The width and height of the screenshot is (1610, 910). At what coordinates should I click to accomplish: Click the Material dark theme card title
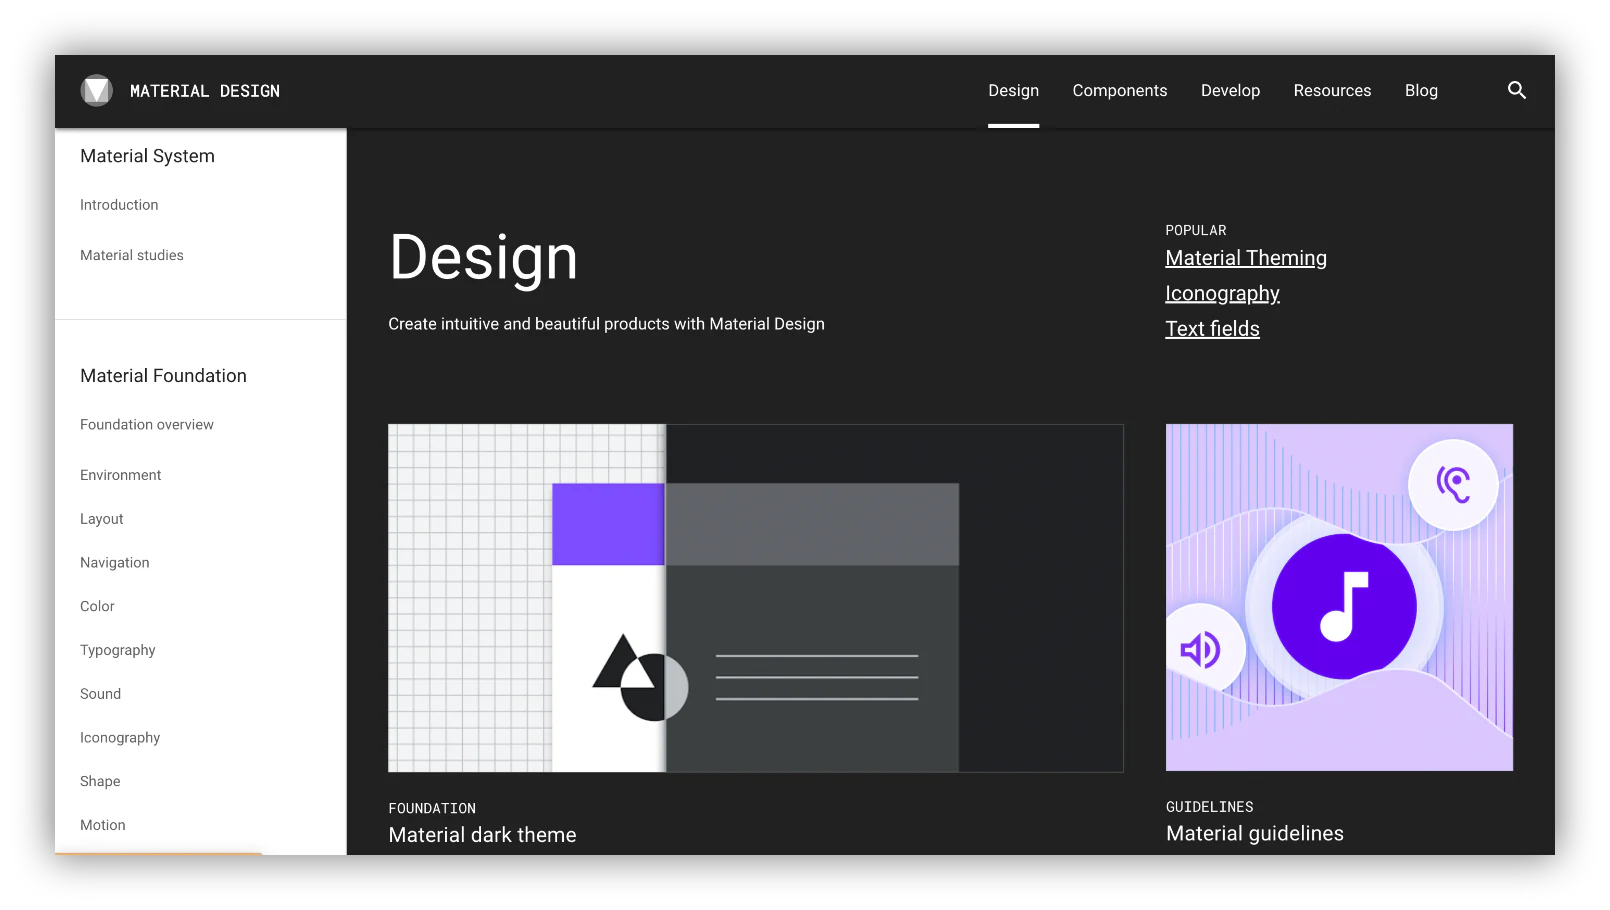point(482,835)
